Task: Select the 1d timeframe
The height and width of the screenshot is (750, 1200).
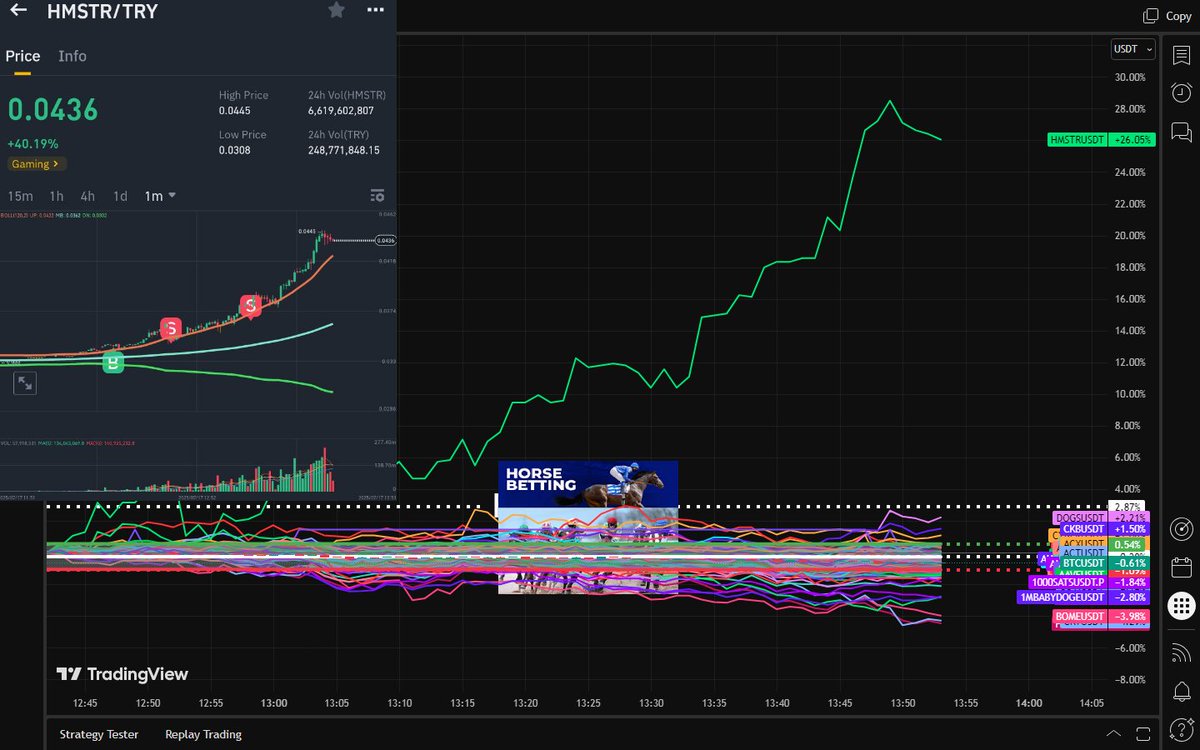Action: click(120, 196)
